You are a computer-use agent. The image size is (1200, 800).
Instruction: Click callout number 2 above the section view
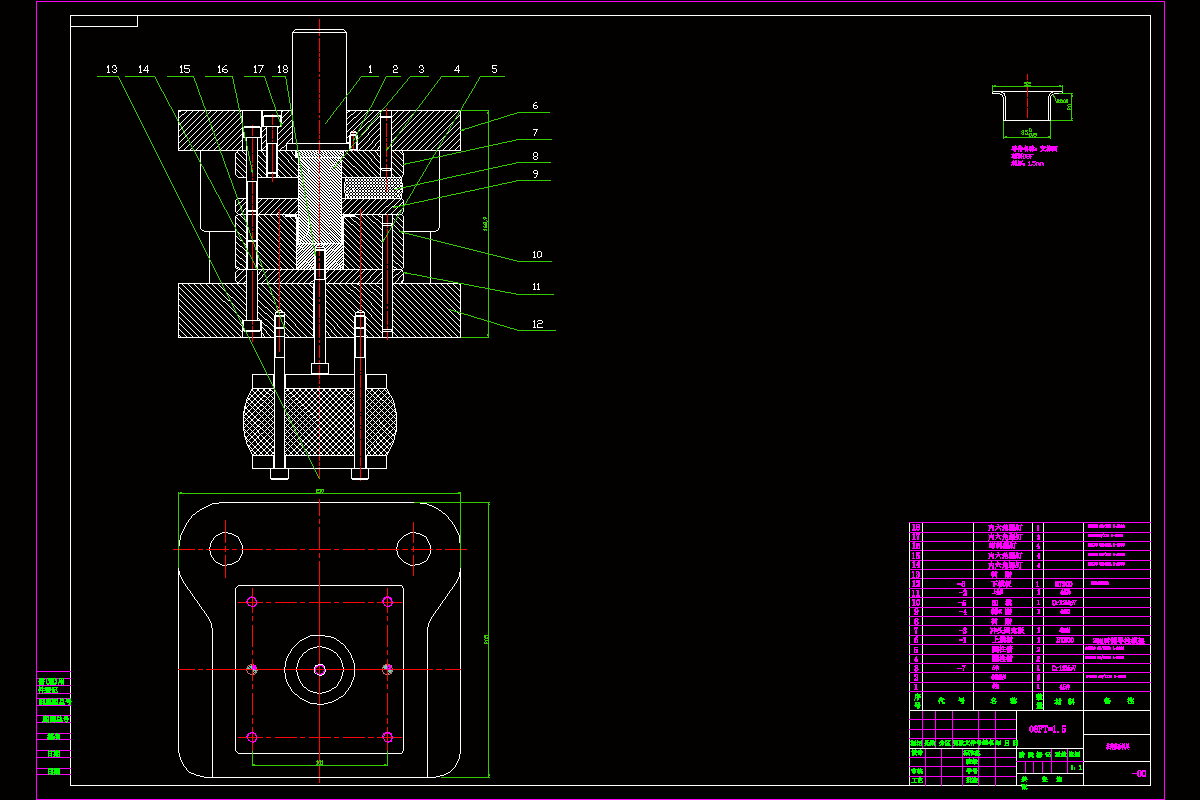395,70
